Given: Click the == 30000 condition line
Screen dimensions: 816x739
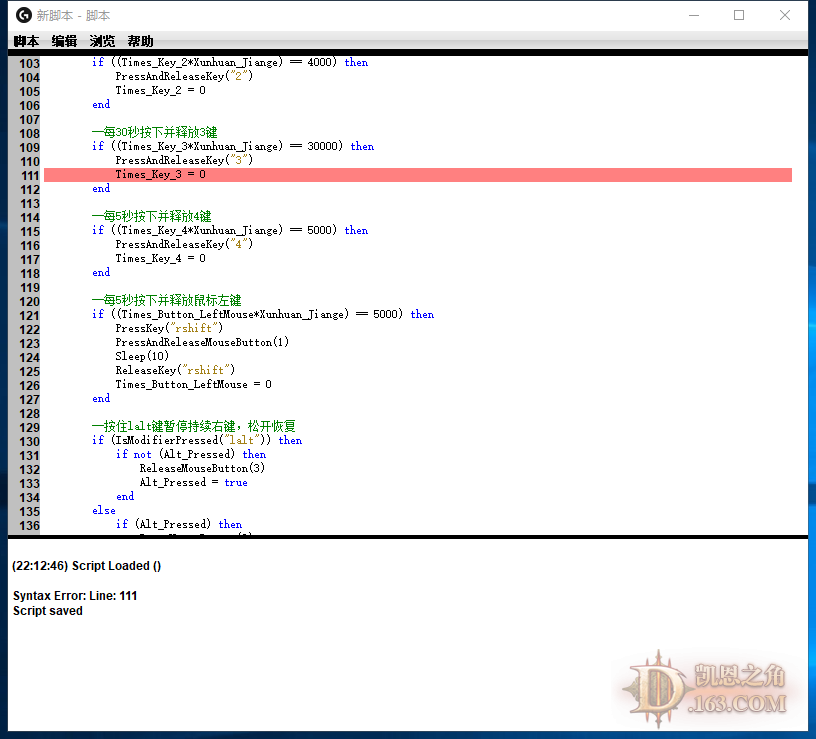Looking at the screenshot, I should coord(233,146).
